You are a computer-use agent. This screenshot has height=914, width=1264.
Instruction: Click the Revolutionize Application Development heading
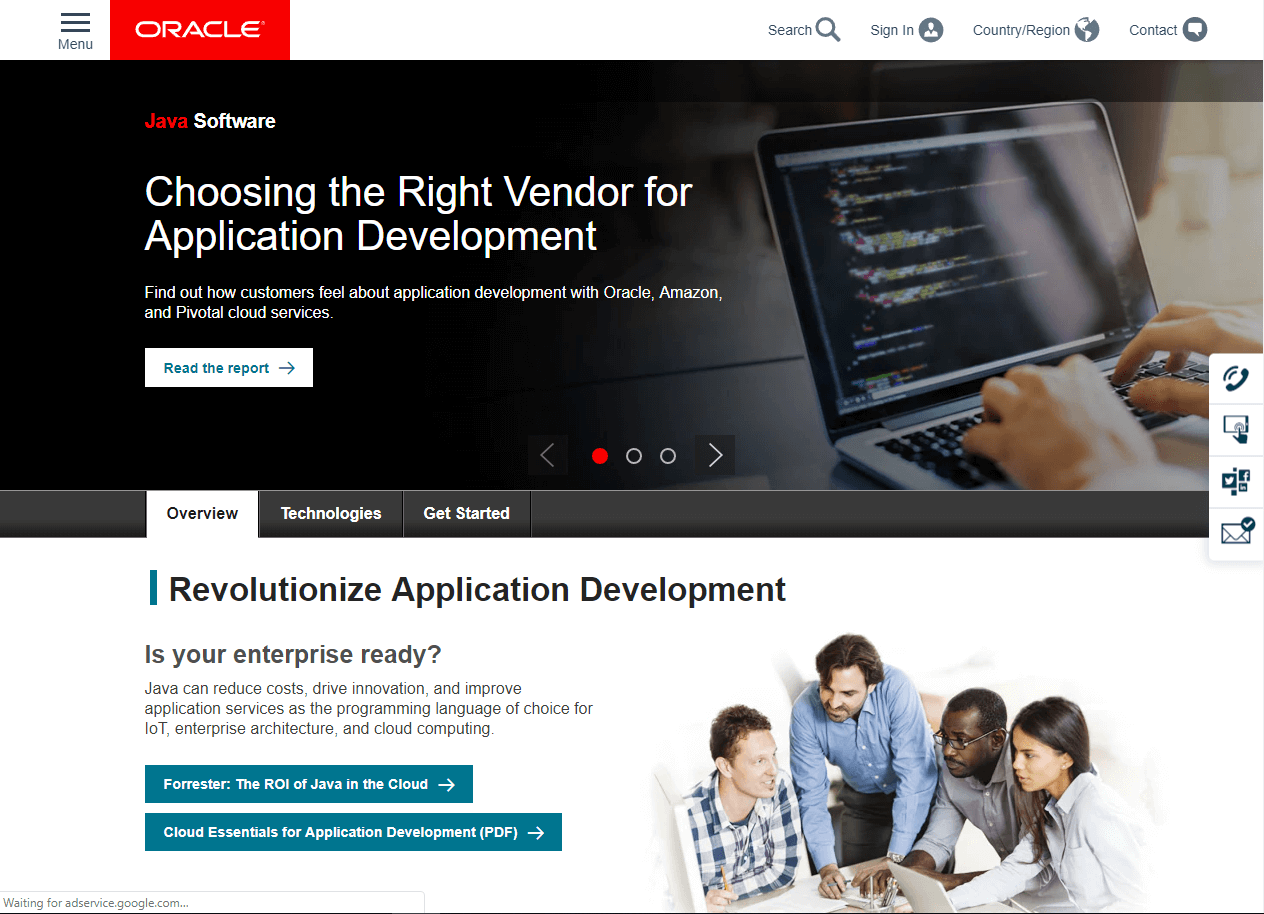(477, 590)
